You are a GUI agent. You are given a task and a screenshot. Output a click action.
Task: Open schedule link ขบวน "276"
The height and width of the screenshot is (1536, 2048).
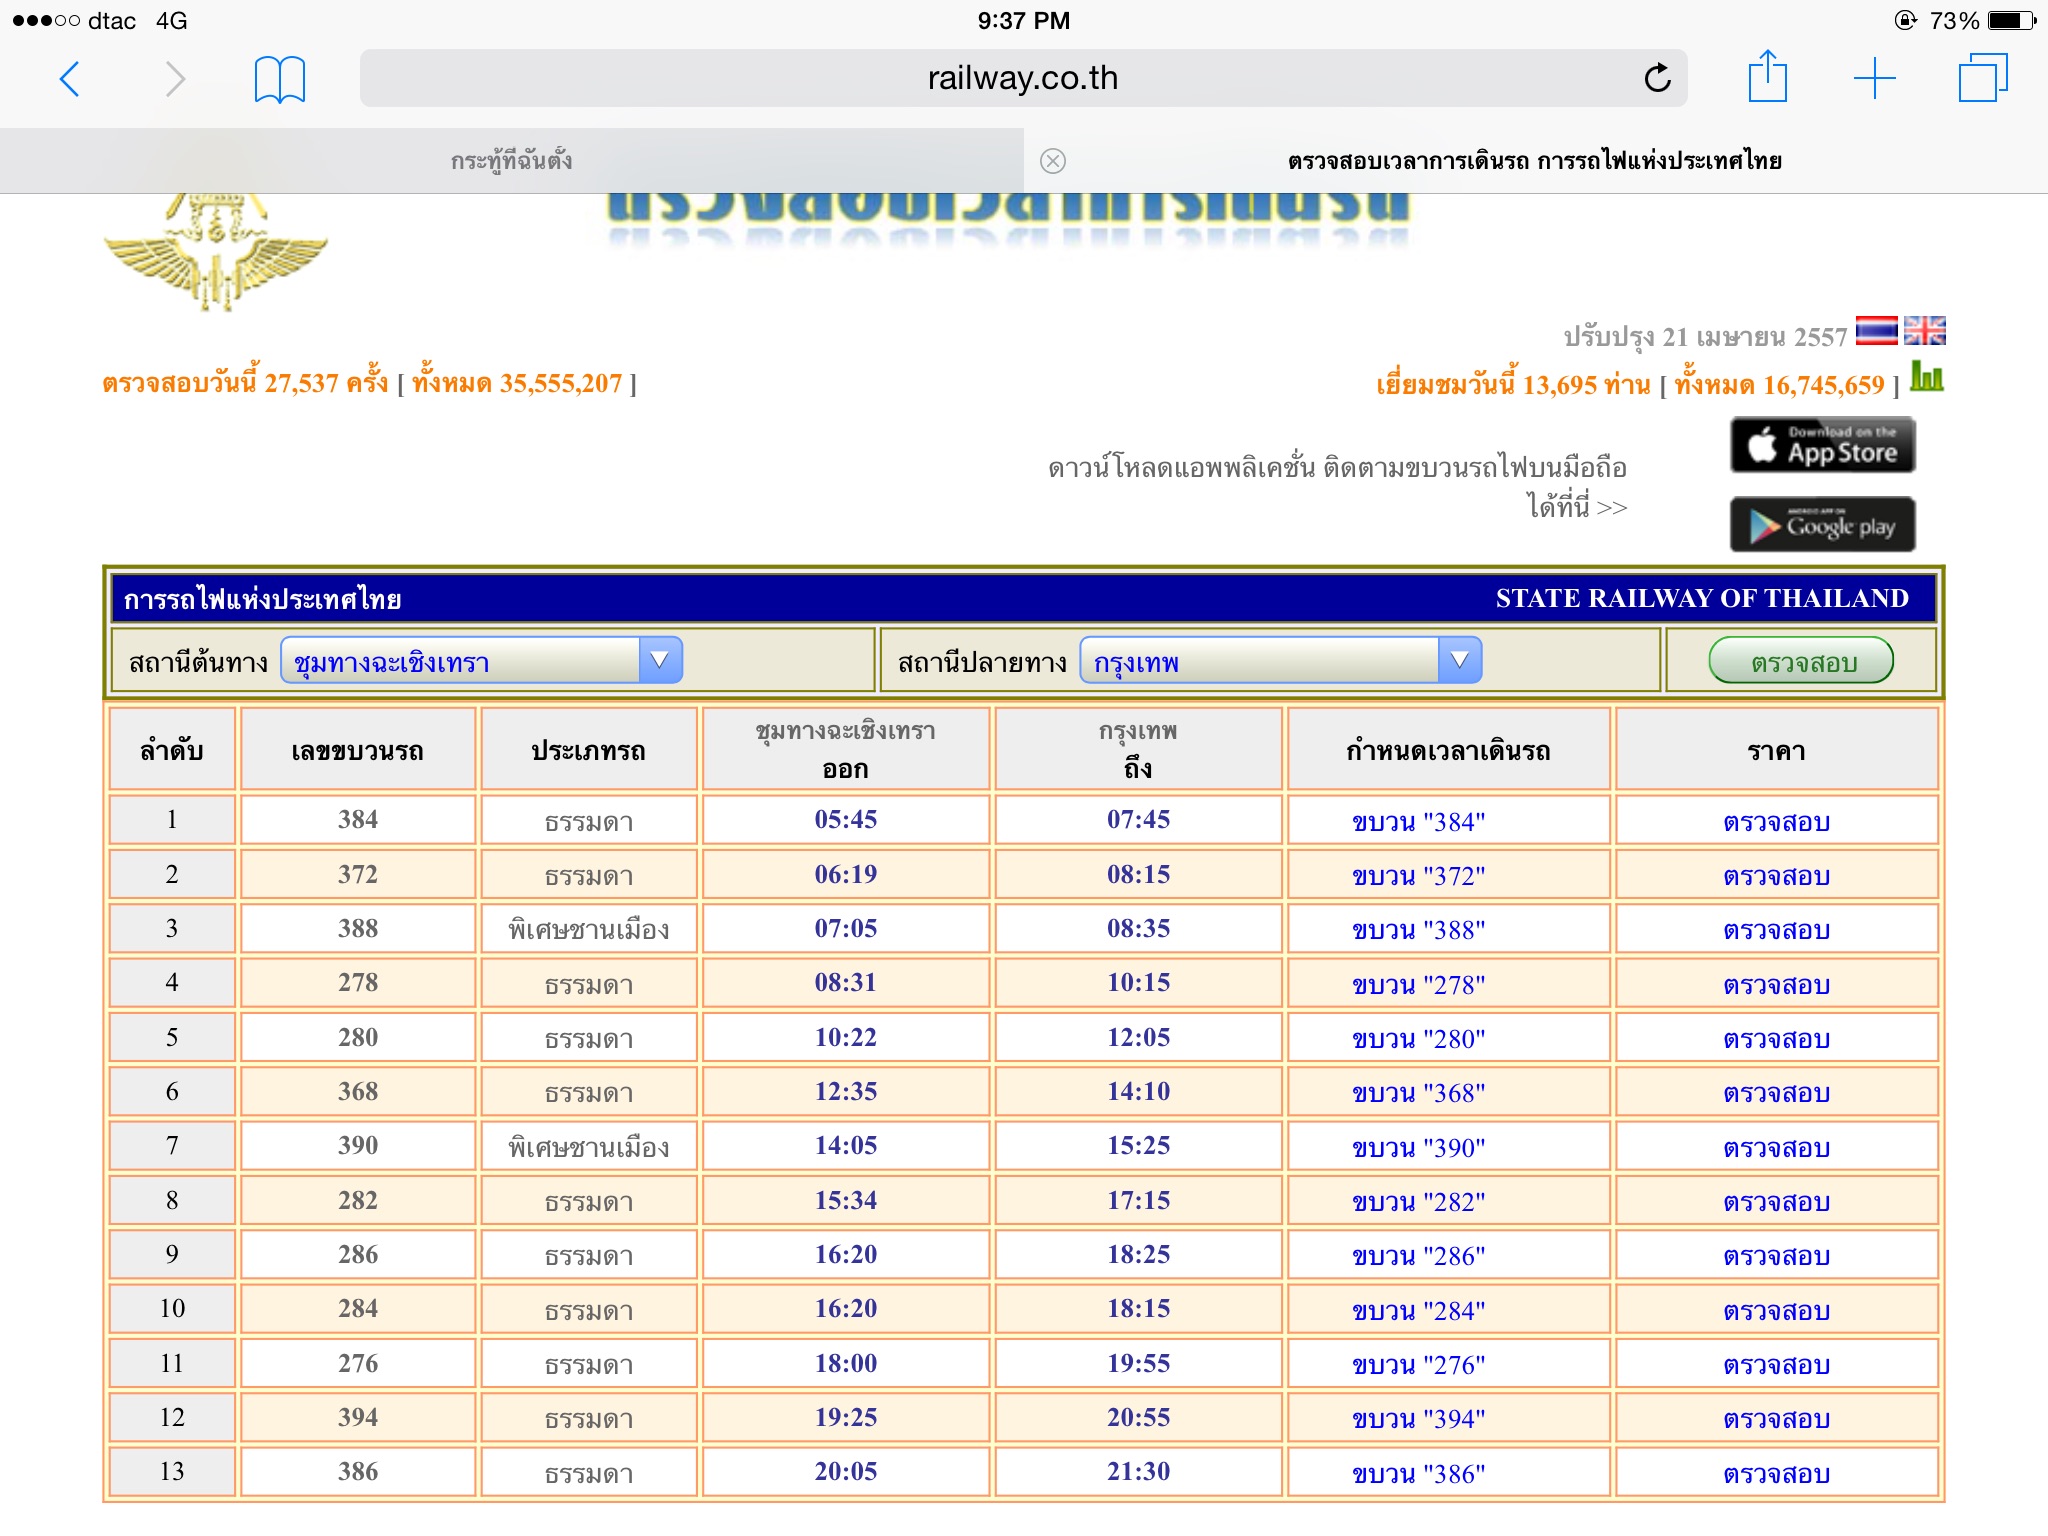(x=1418, y=1365)
